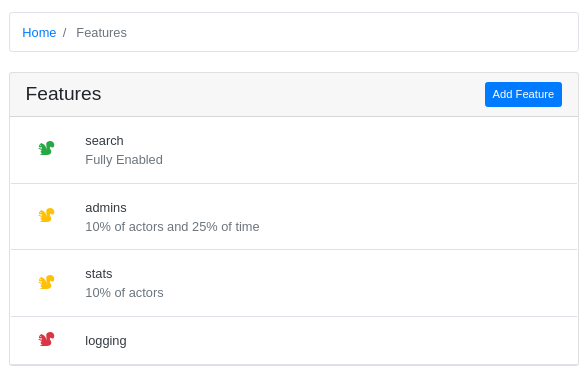Open the search feature
This screenshot has width=588, height=375.
tap(104, 141)
